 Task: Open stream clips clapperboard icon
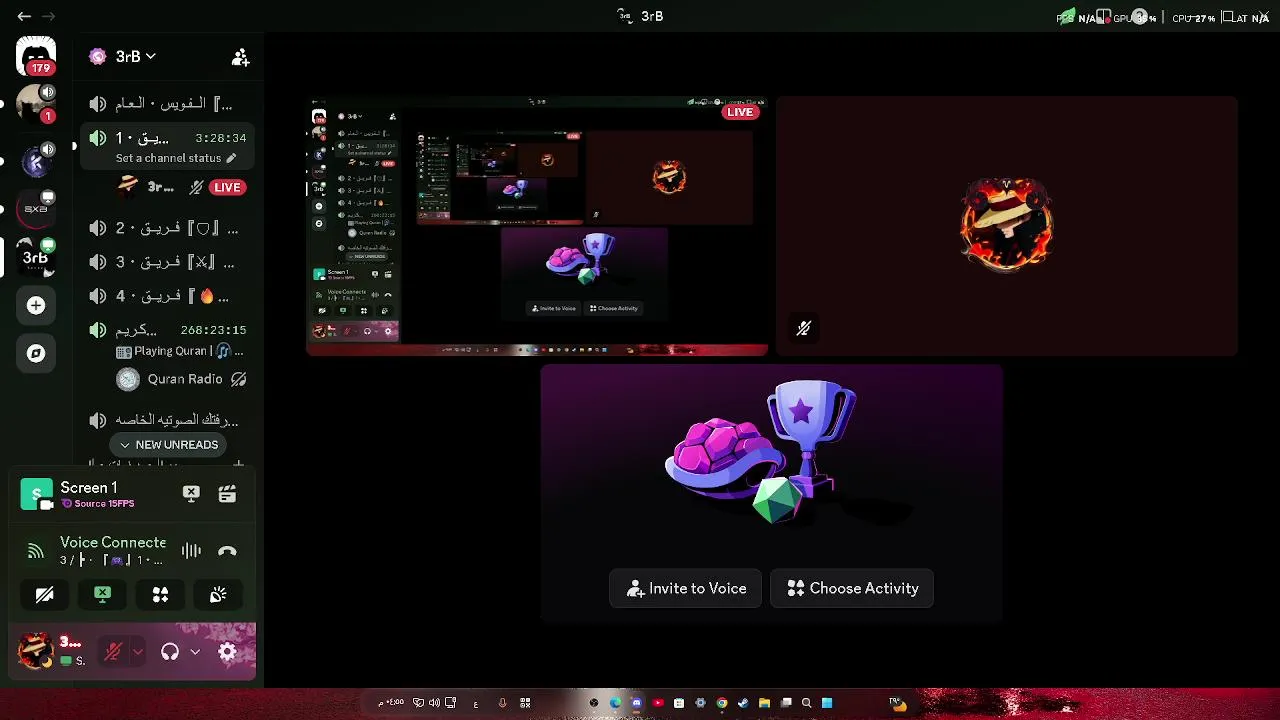click(227, 494)
